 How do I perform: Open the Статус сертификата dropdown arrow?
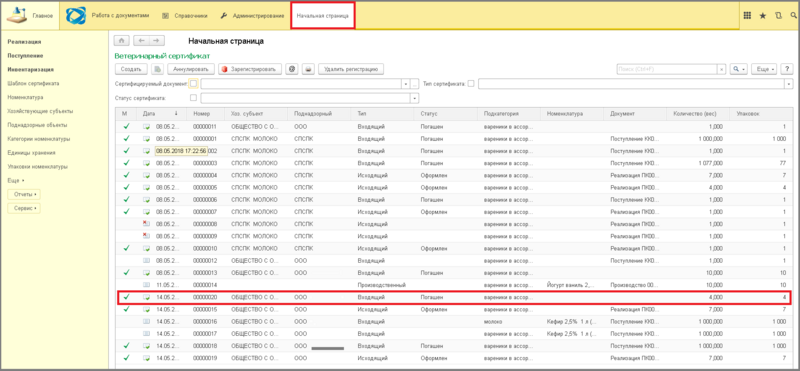click(x=415, y=97)
